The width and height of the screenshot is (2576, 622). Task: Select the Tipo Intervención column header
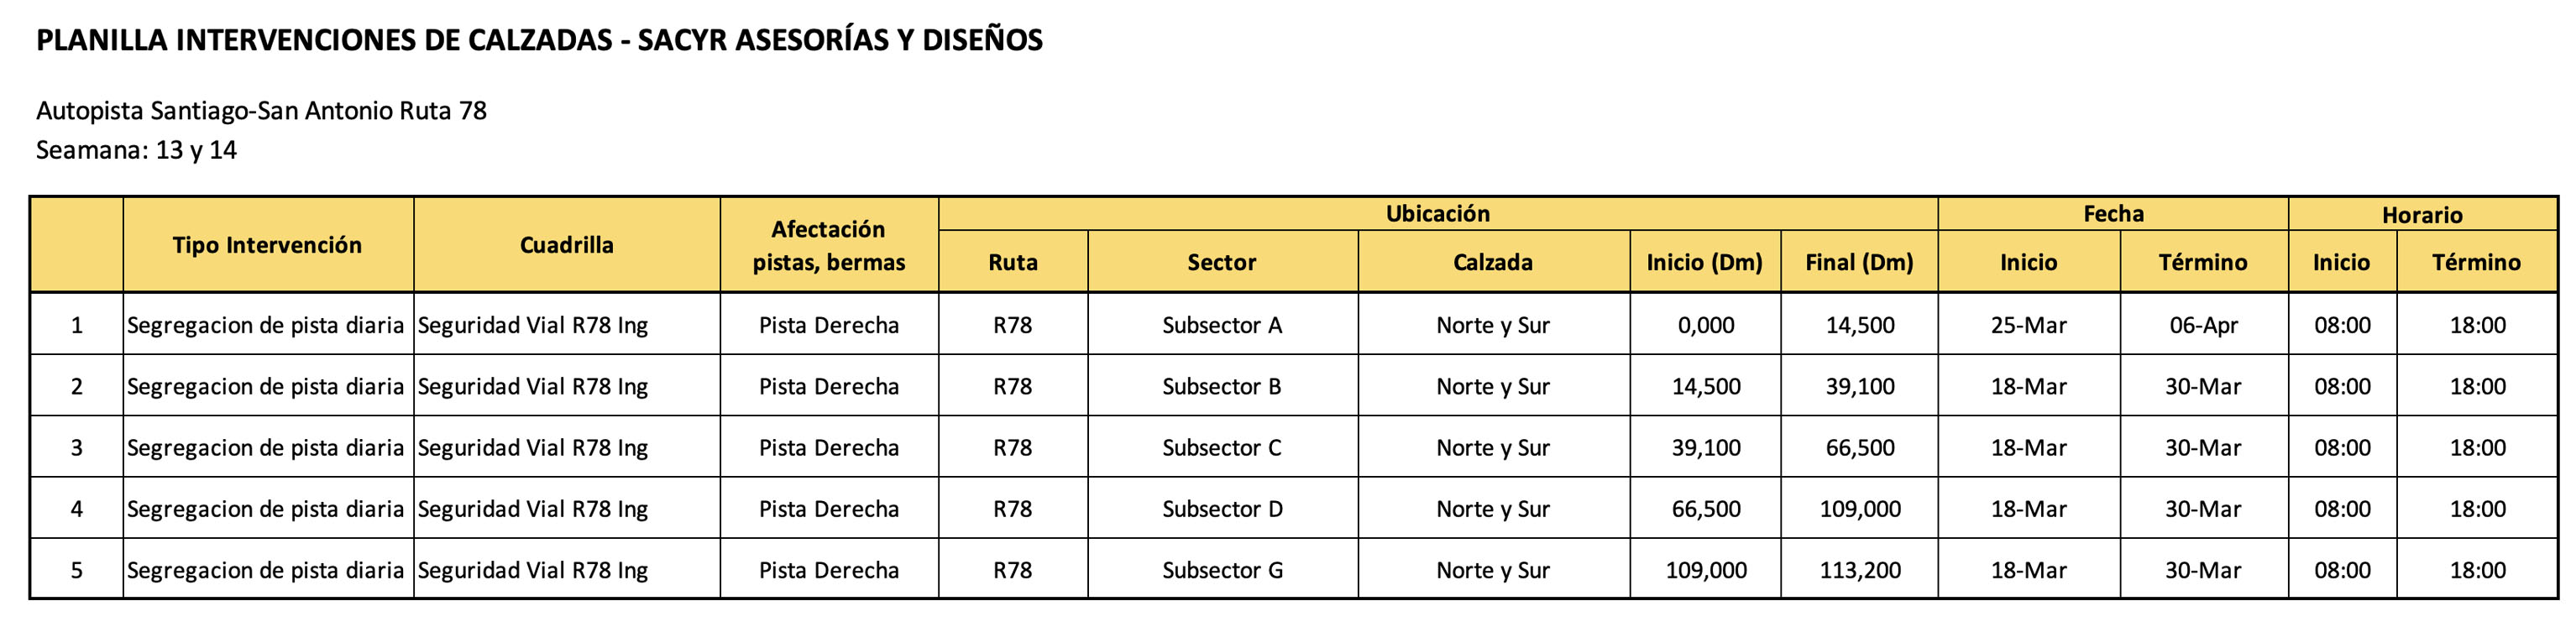coord(268,245)
